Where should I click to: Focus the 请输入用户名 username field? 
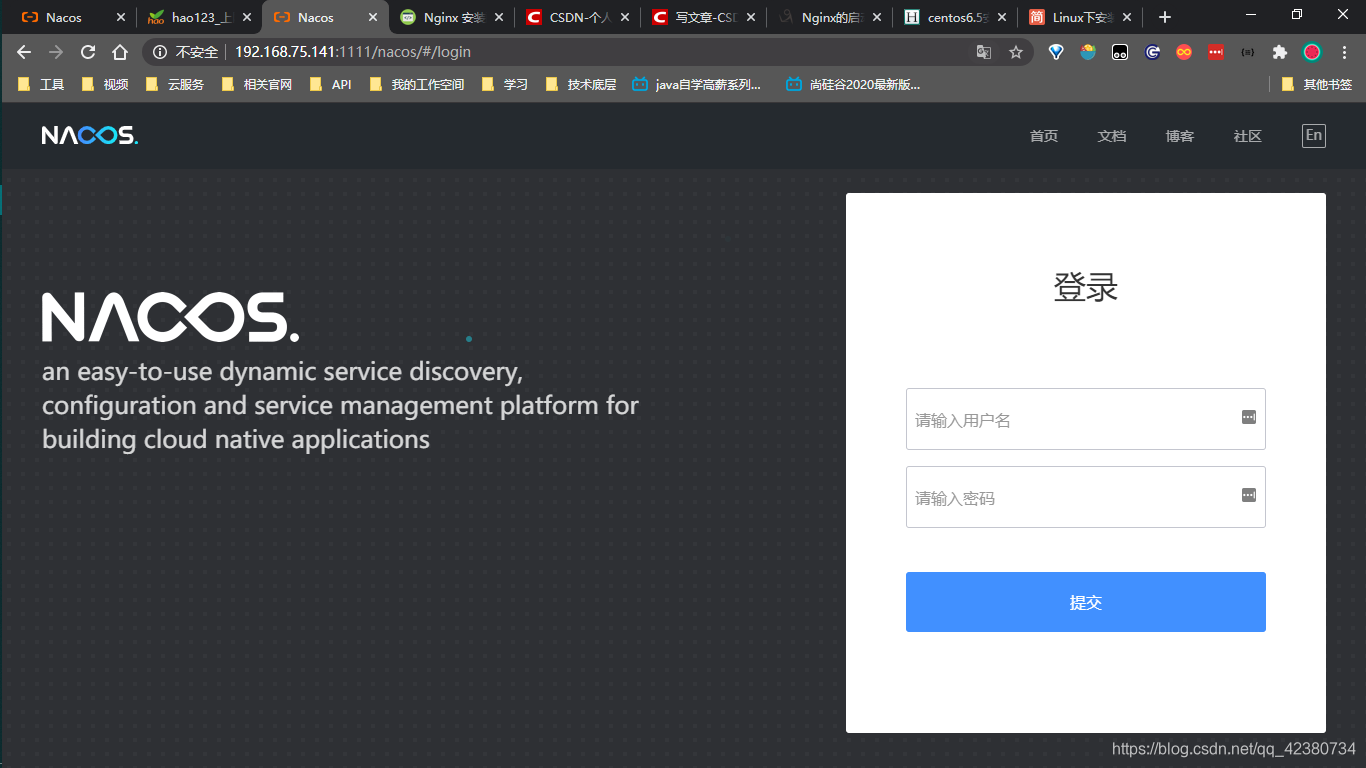click(x=1086, y=419)
